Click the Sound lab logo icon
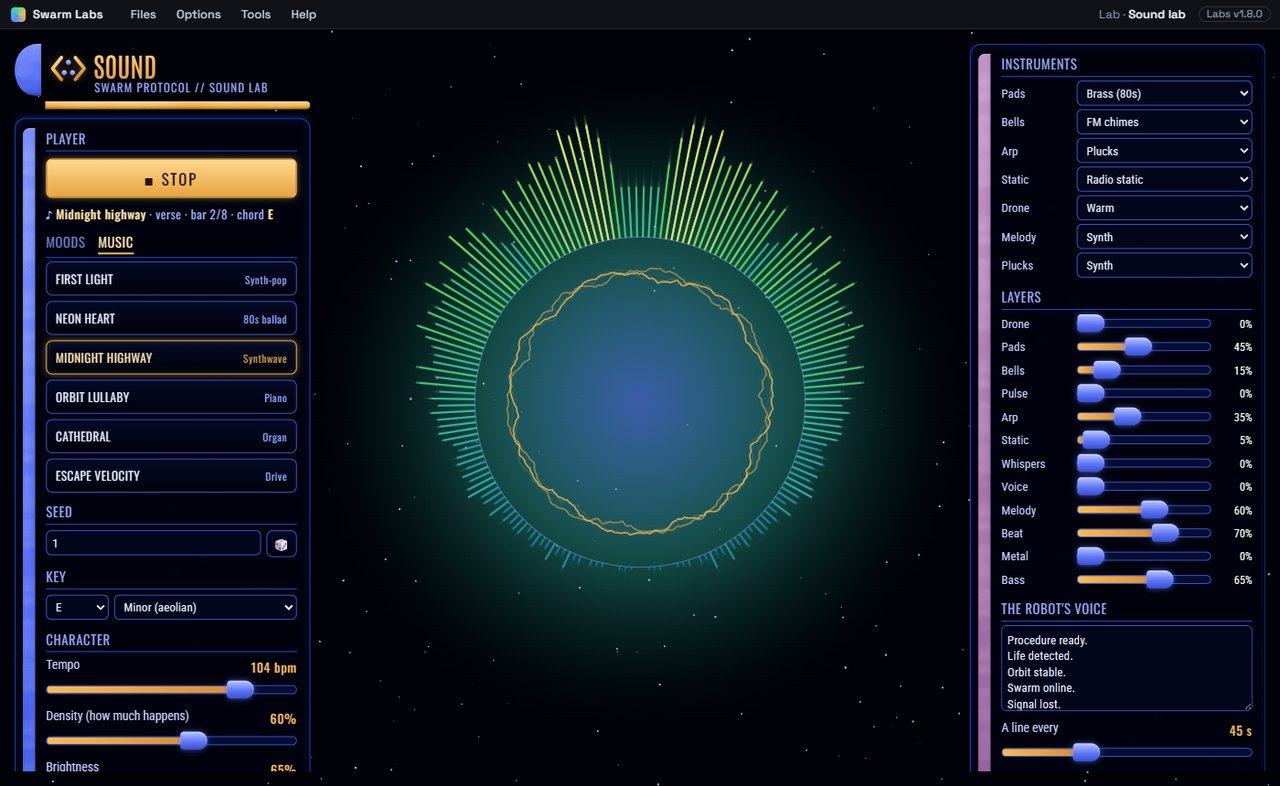The height and width of the screenshot is (786, 1280). tap(68, 69)
